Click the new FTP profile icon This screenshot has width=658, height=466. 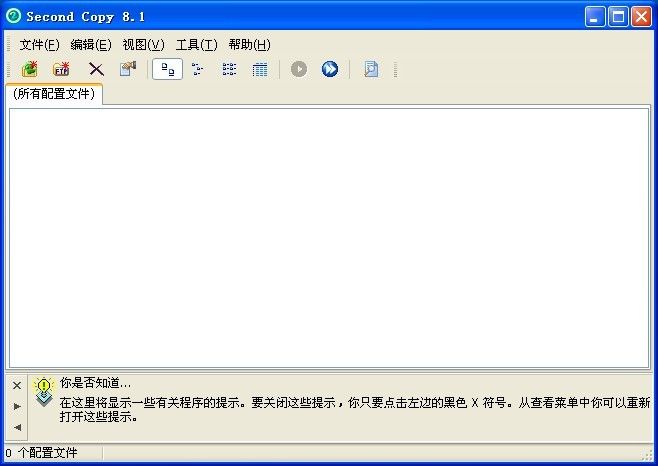click(x=62, y=69)
